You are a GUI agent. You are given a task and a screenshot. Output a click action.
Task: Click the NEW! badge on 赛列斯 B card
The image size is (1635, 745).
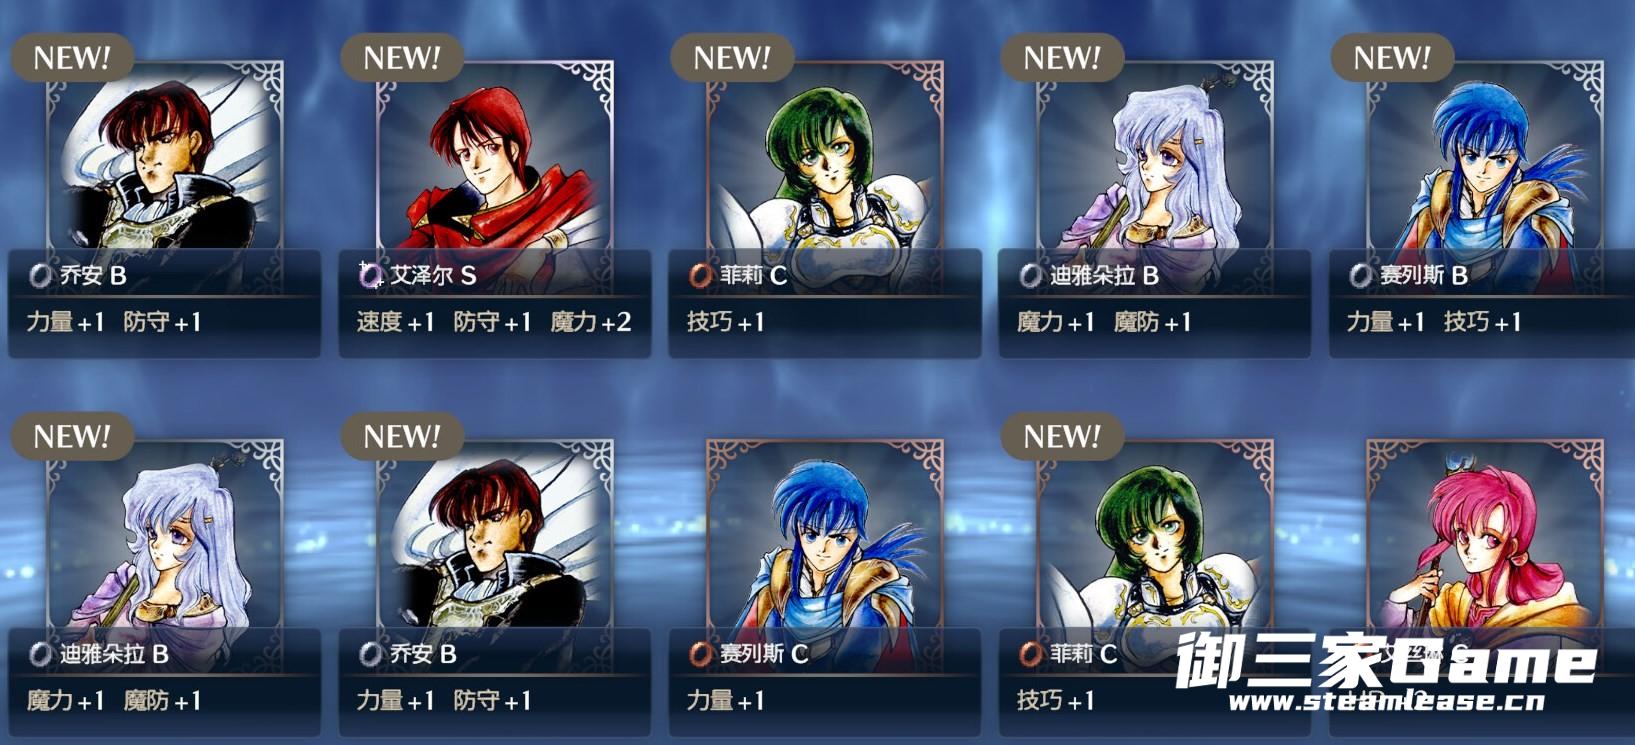coord(1392,57)
